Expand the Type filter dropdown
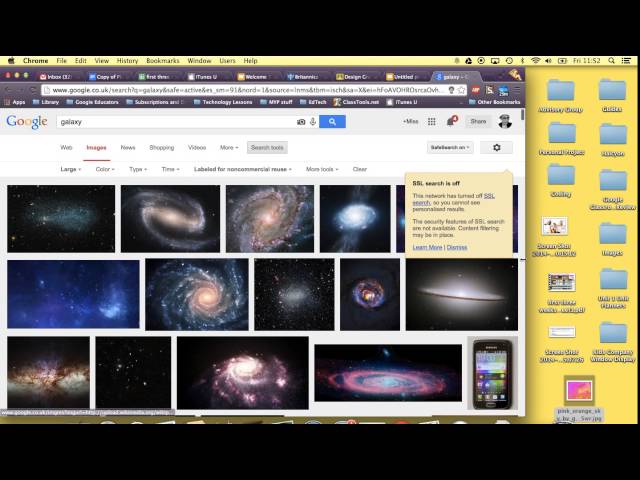Viewport: 640px width, 480px height. click(x=138, y=169)
